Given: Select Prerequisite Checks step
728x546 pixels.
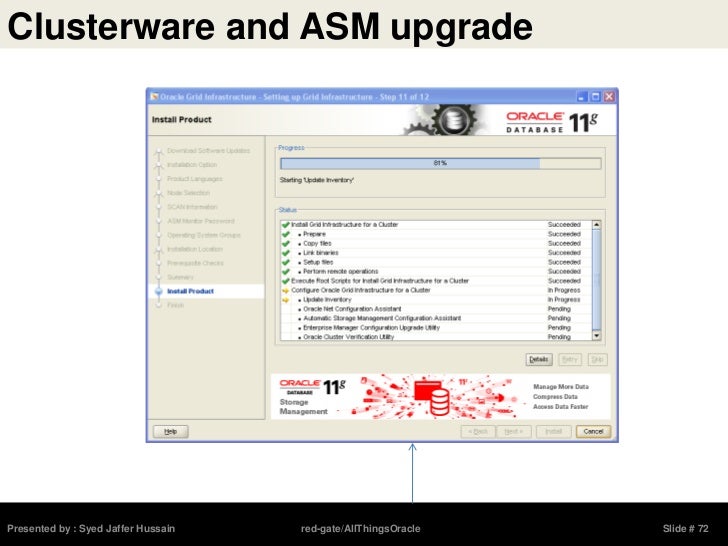Looking at the screenshot, I should [195, 263].
